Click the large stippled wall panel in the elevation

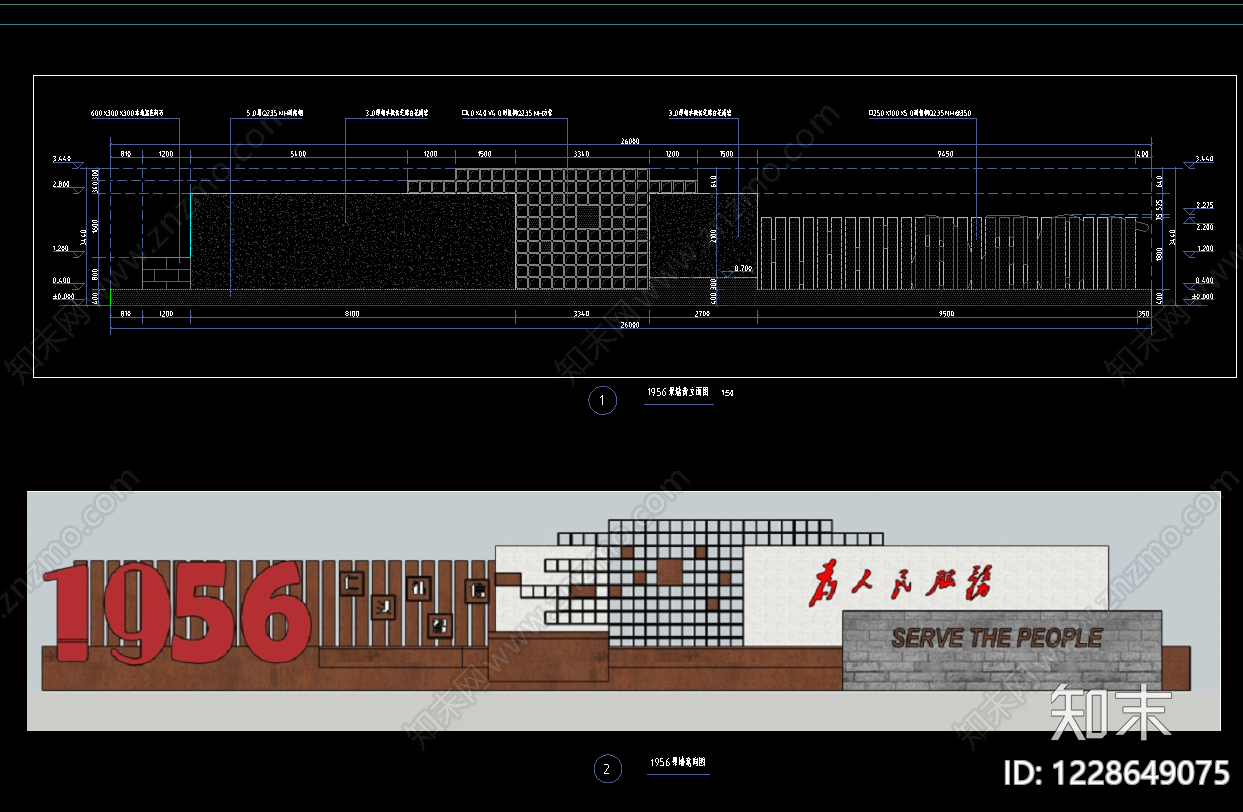coord(352,241)
